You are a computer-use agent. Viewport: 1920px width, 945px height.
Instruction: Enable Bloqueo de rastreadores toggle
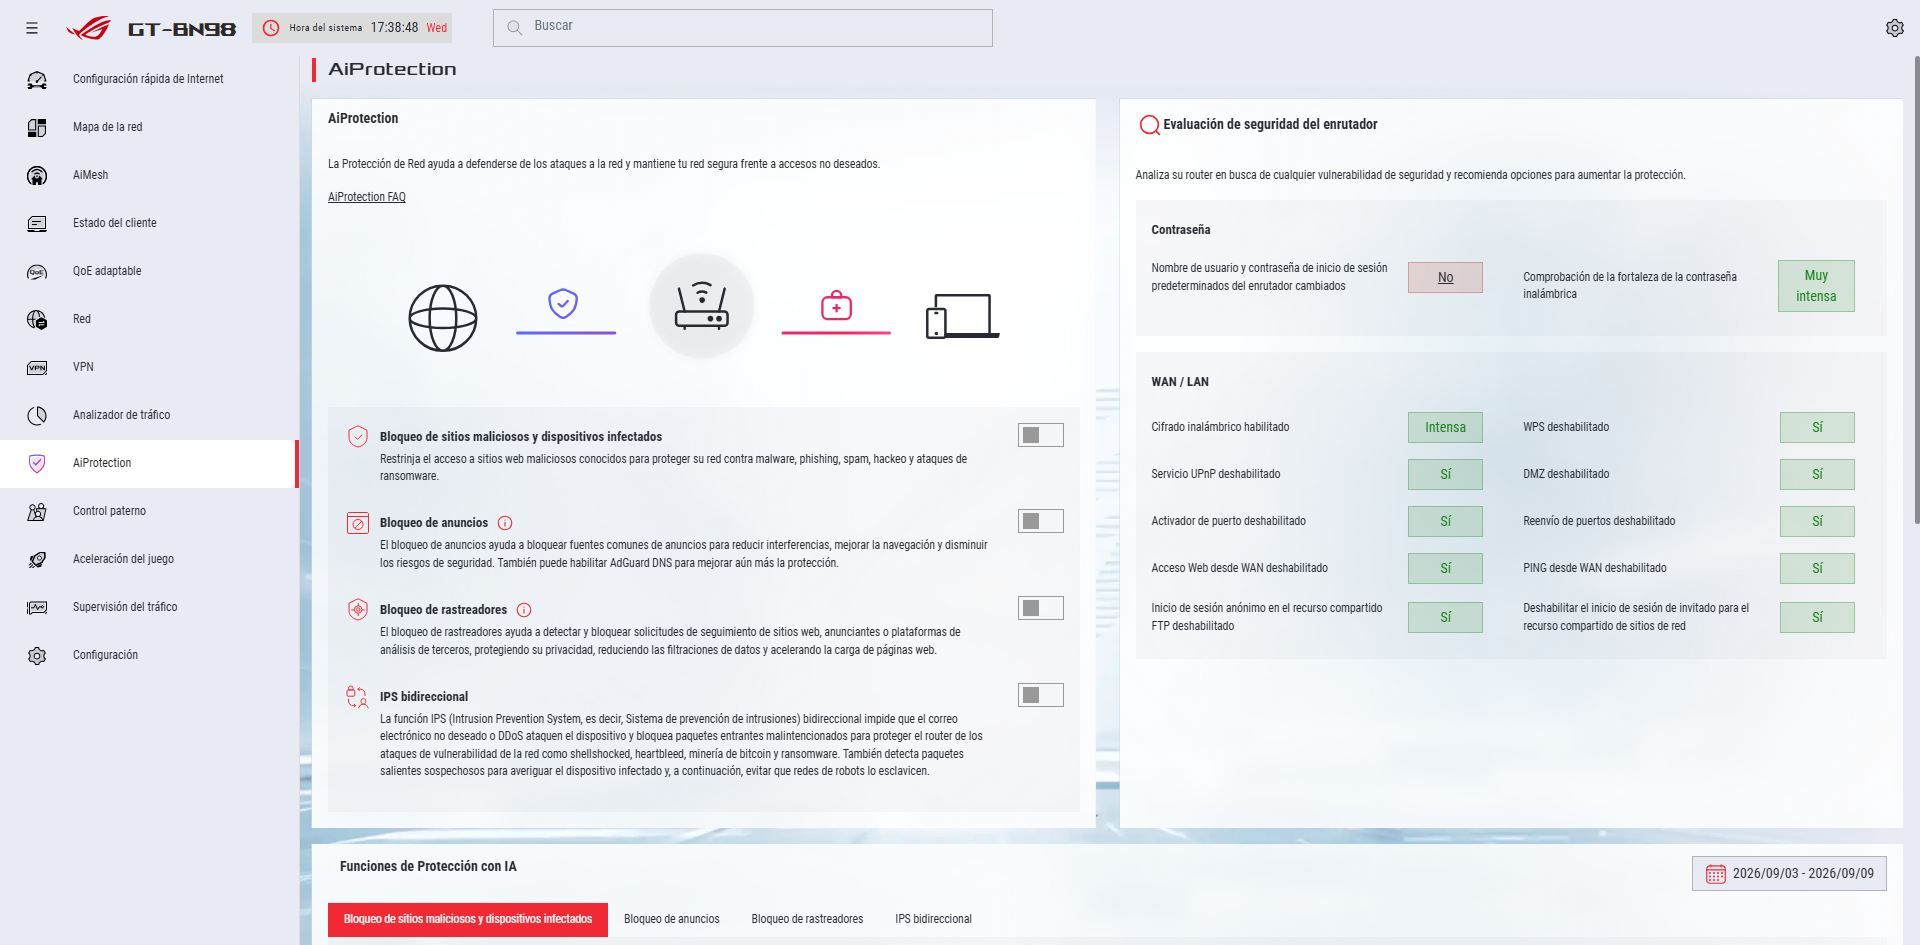tap(1040, 608)
